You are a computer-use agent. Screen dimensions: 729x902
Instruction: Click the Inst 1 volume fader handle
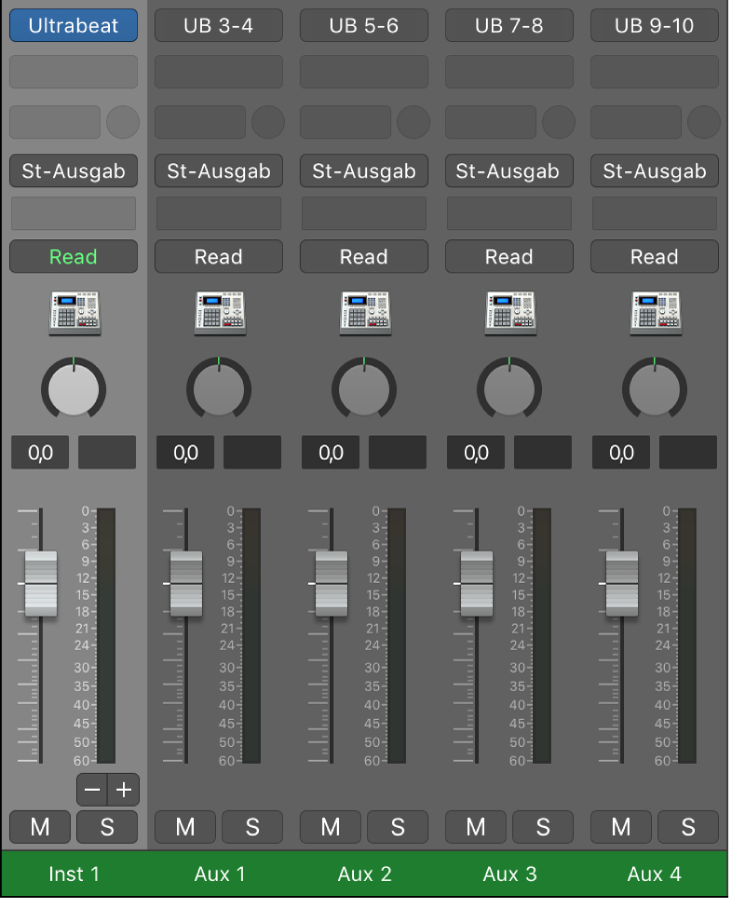coord(41,584)
